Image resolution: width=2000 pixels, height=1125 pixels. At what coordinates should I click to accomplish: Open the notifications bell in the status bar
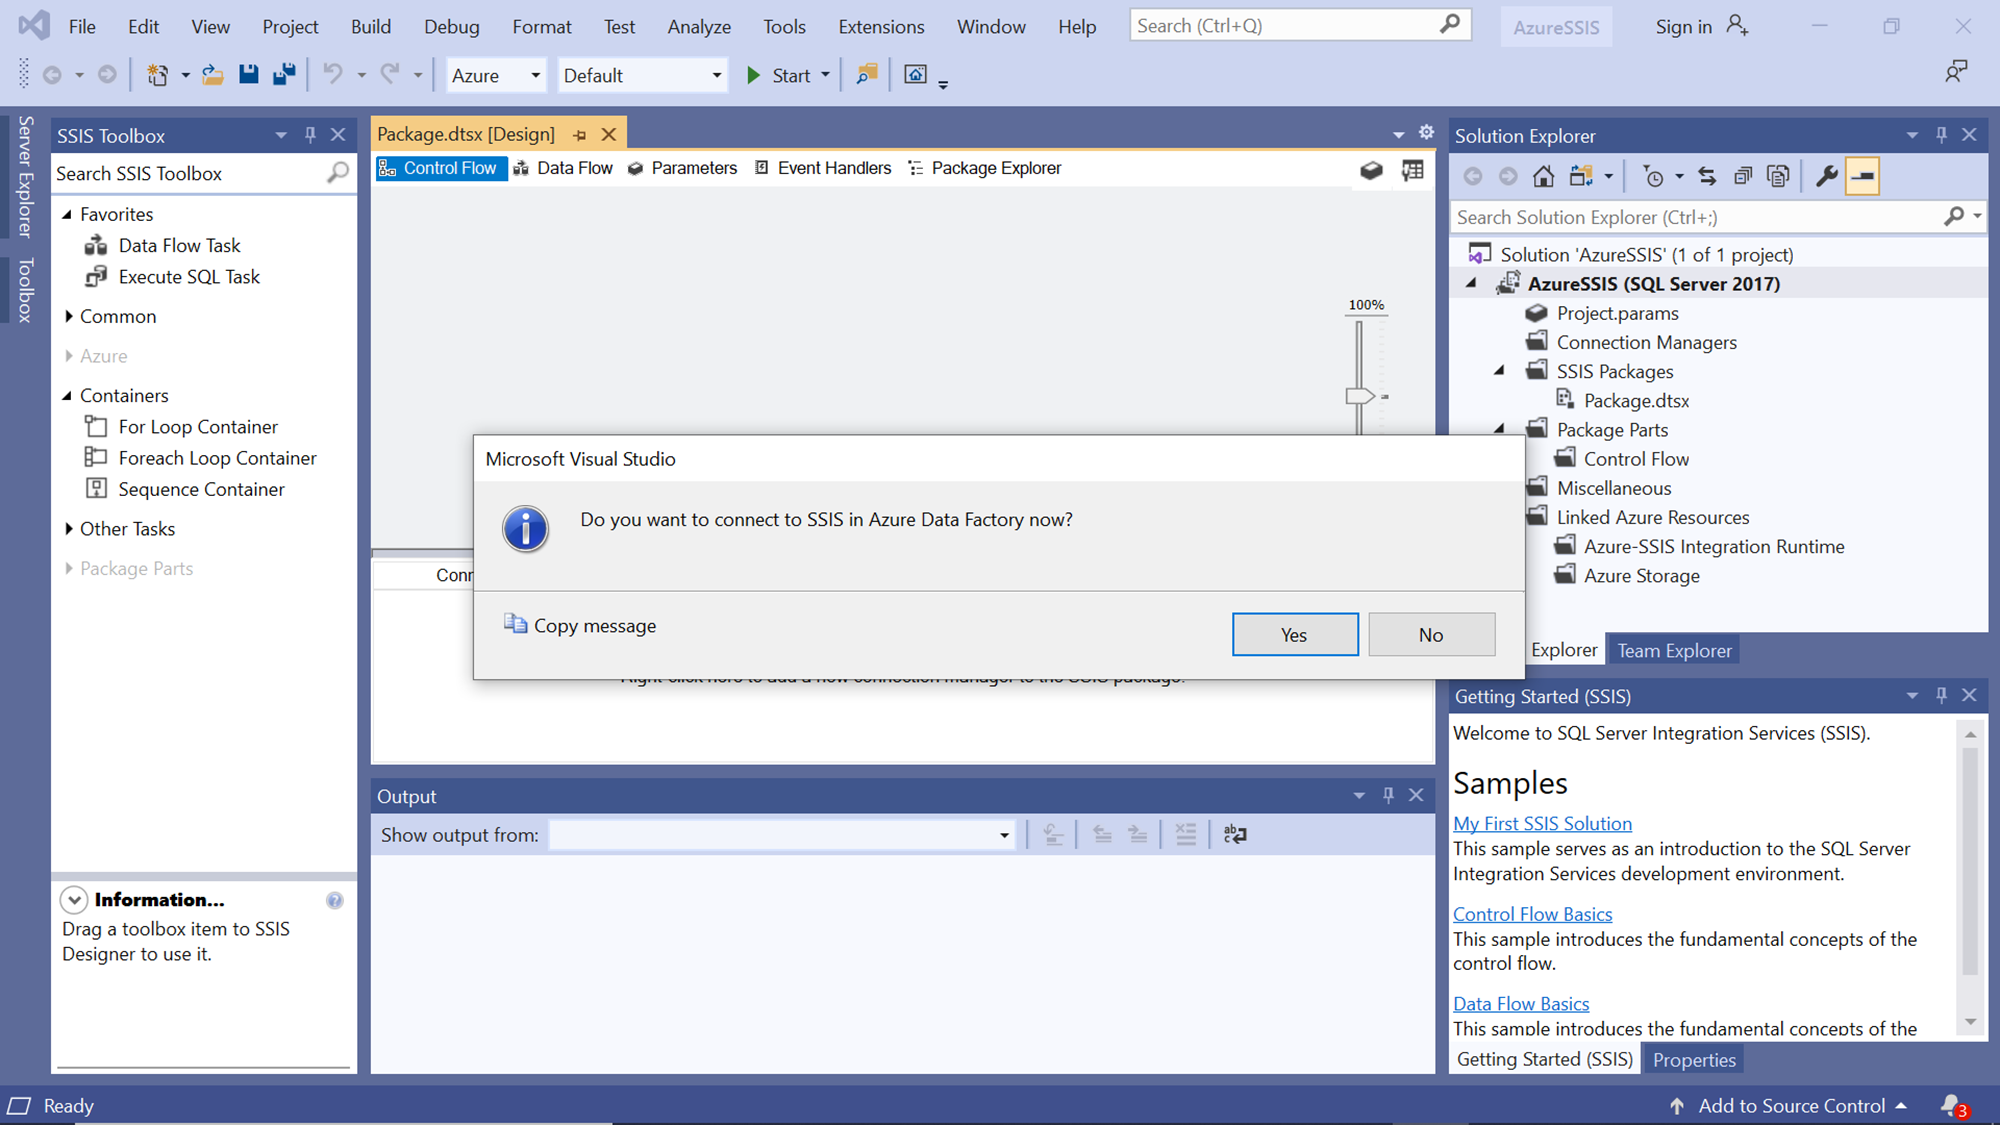1951,1105
